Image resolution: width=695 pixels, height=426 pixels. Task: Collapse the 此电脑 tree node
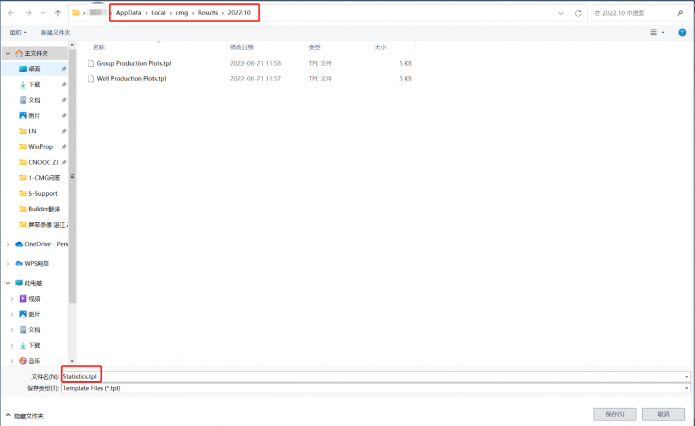pos(10,283)
